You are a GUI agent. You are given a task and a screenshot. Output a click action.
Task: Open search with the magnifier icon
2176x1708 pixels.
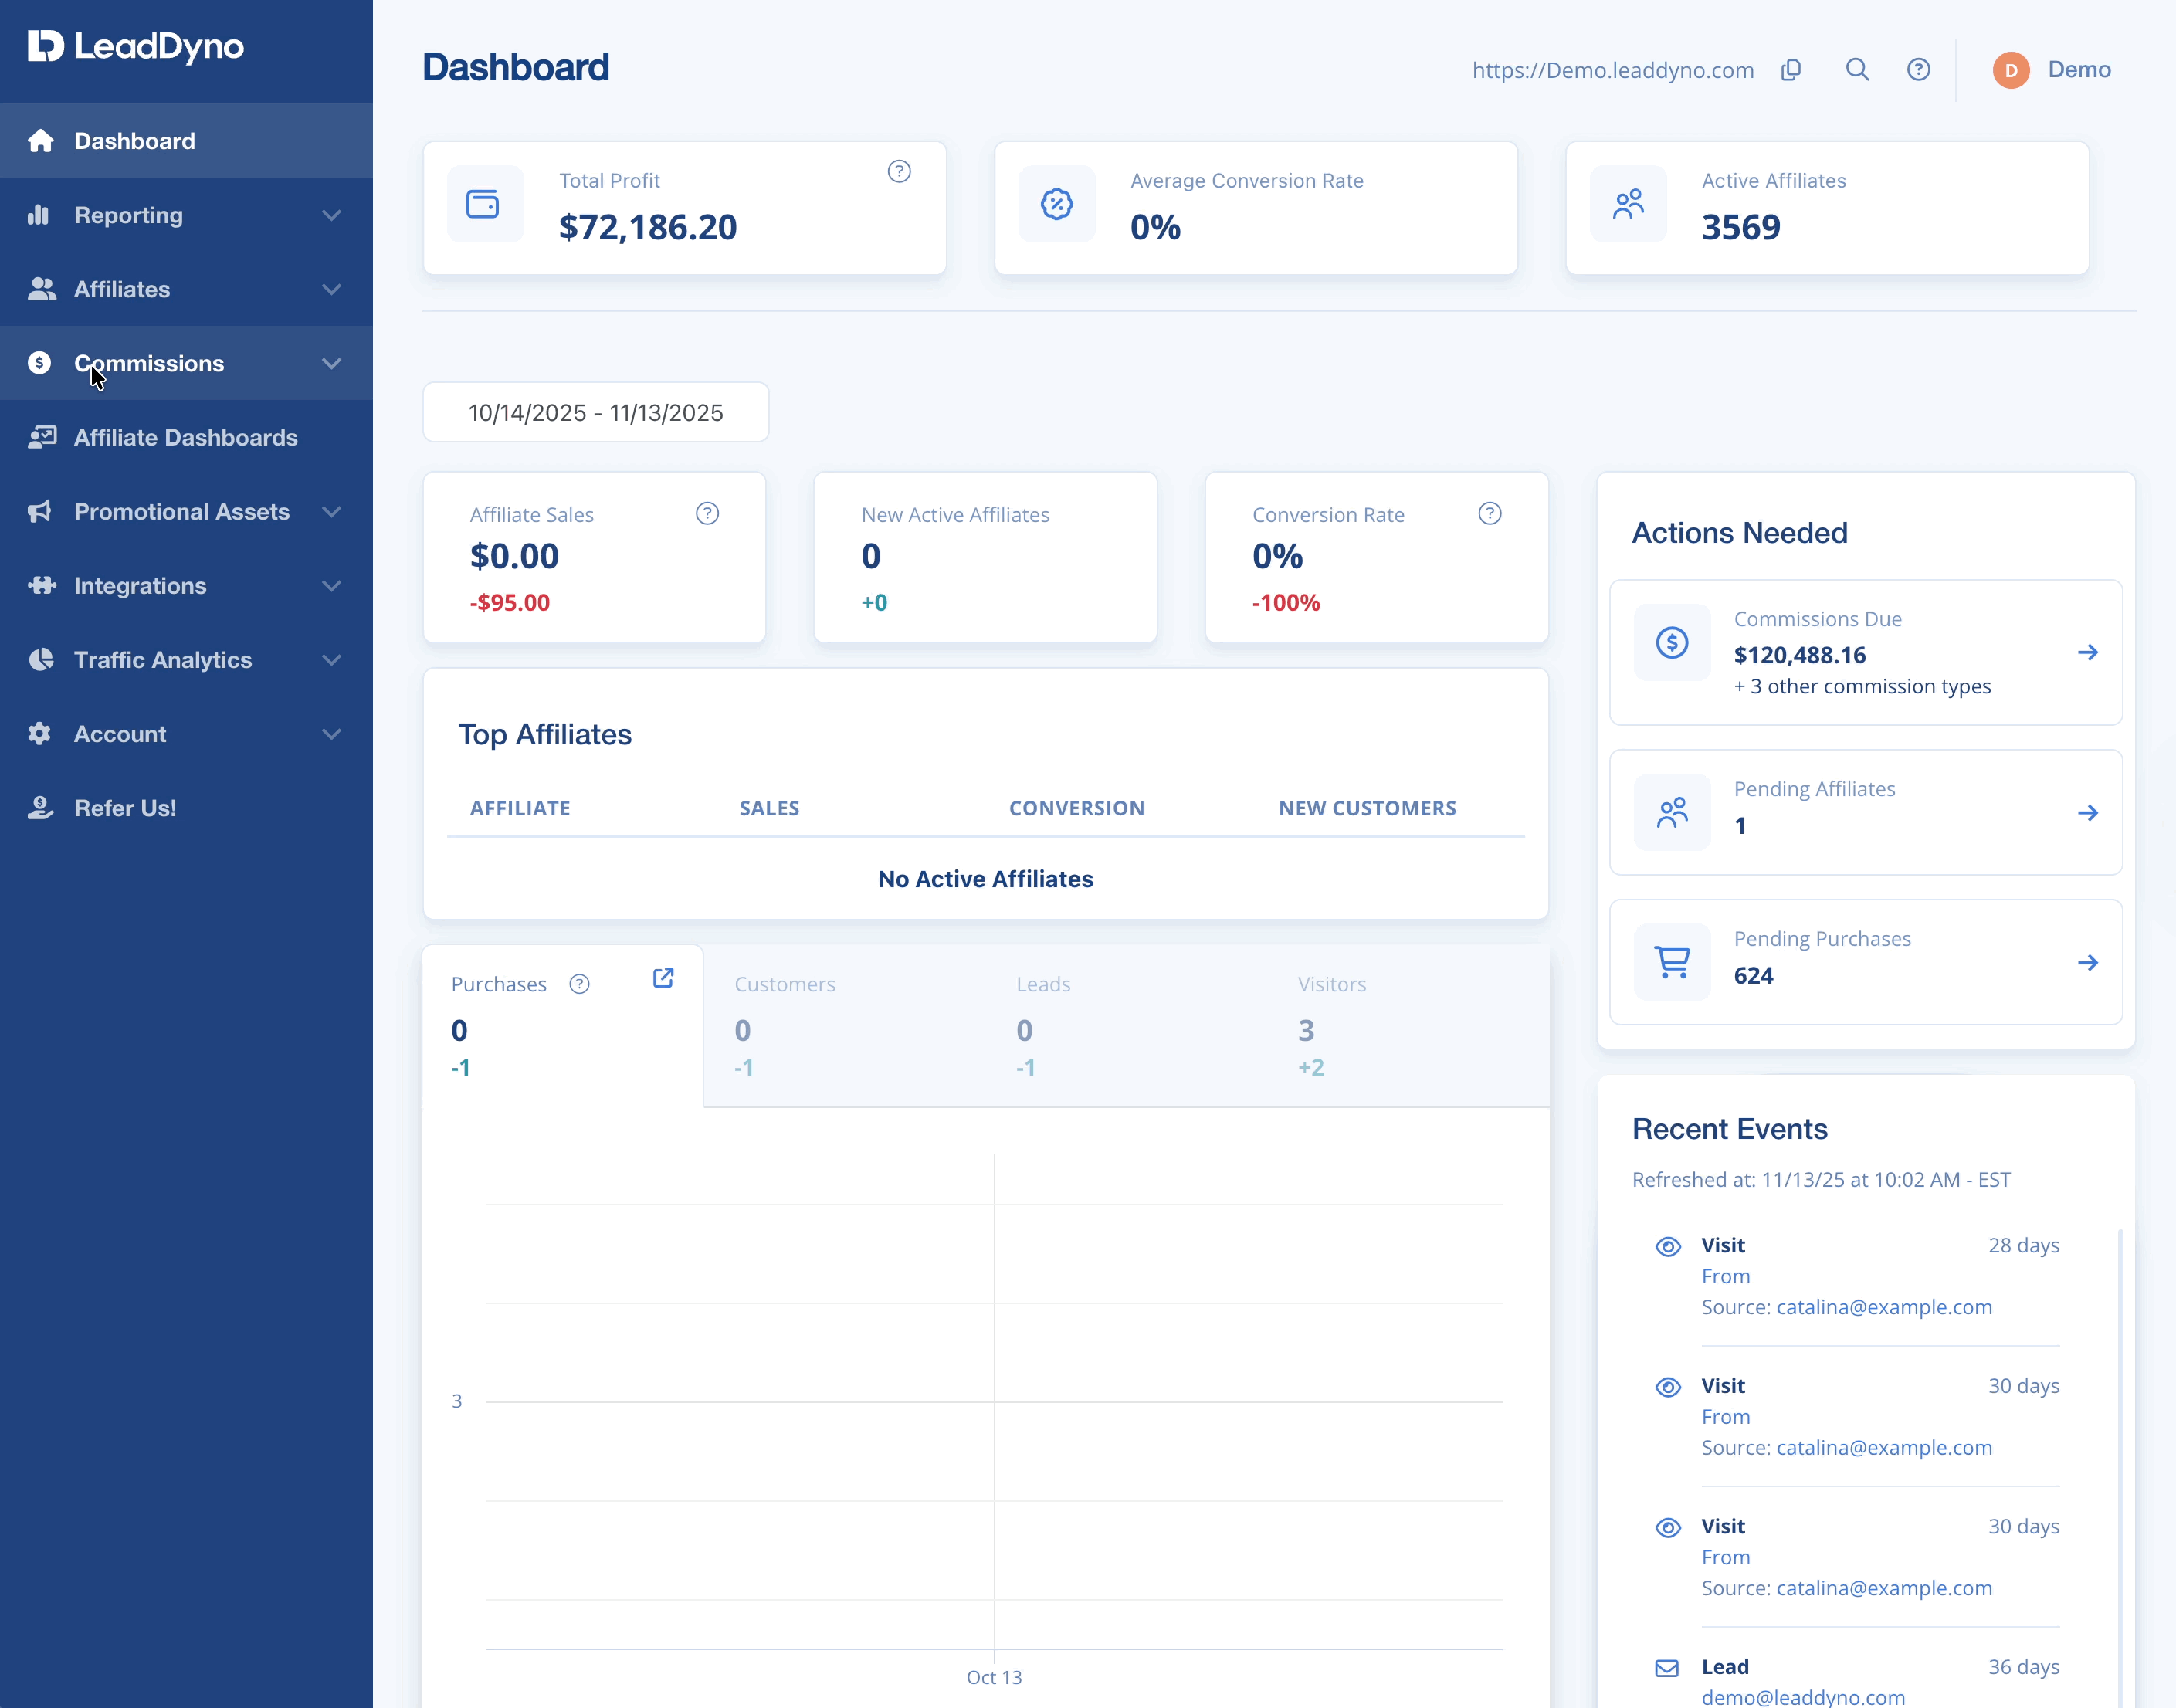(1857, 69)
